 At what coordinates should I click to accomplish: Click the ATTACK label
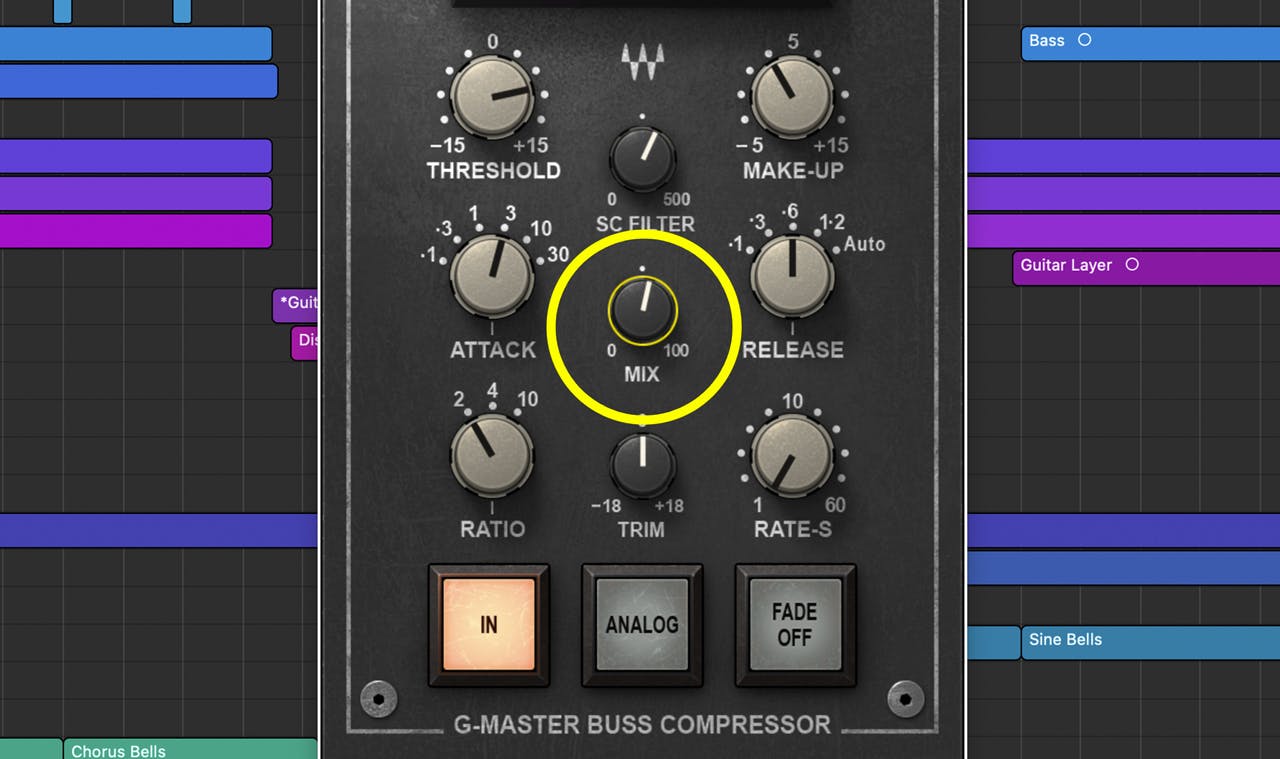(493, 350)
